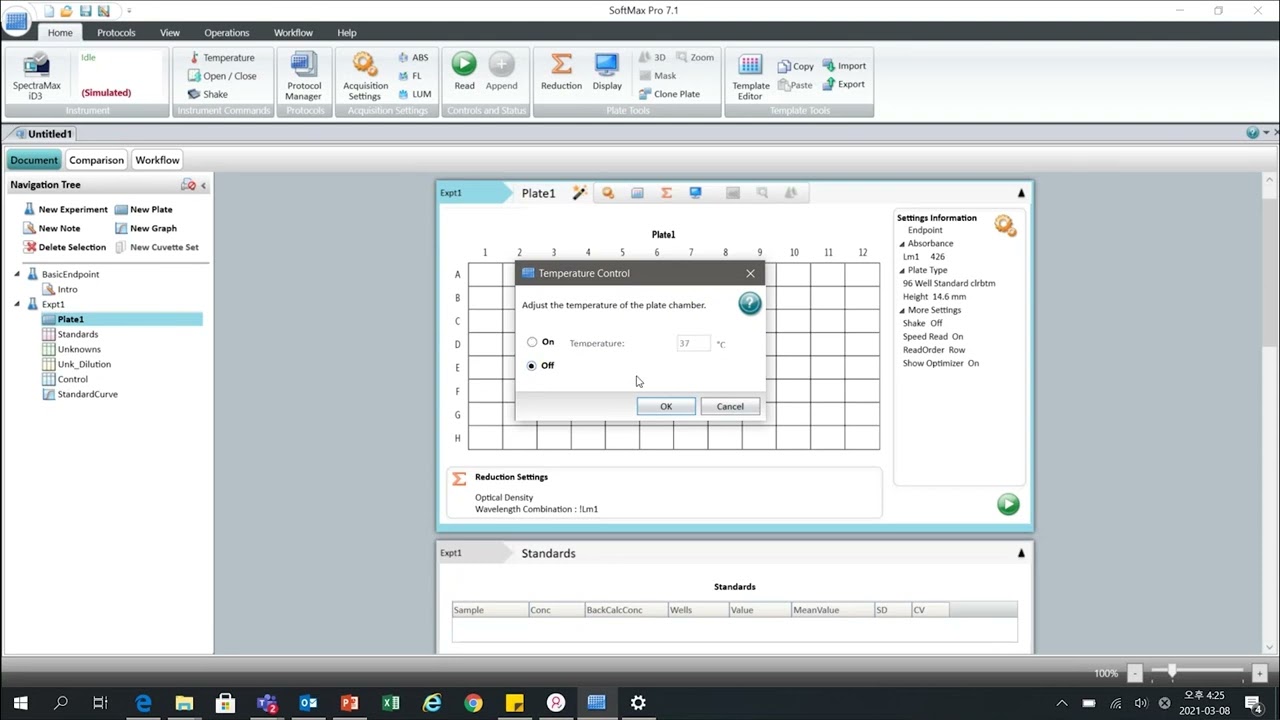Switch to the Comparison view tab
This screenshot has width=1280, height=720.
coord(97,160)
